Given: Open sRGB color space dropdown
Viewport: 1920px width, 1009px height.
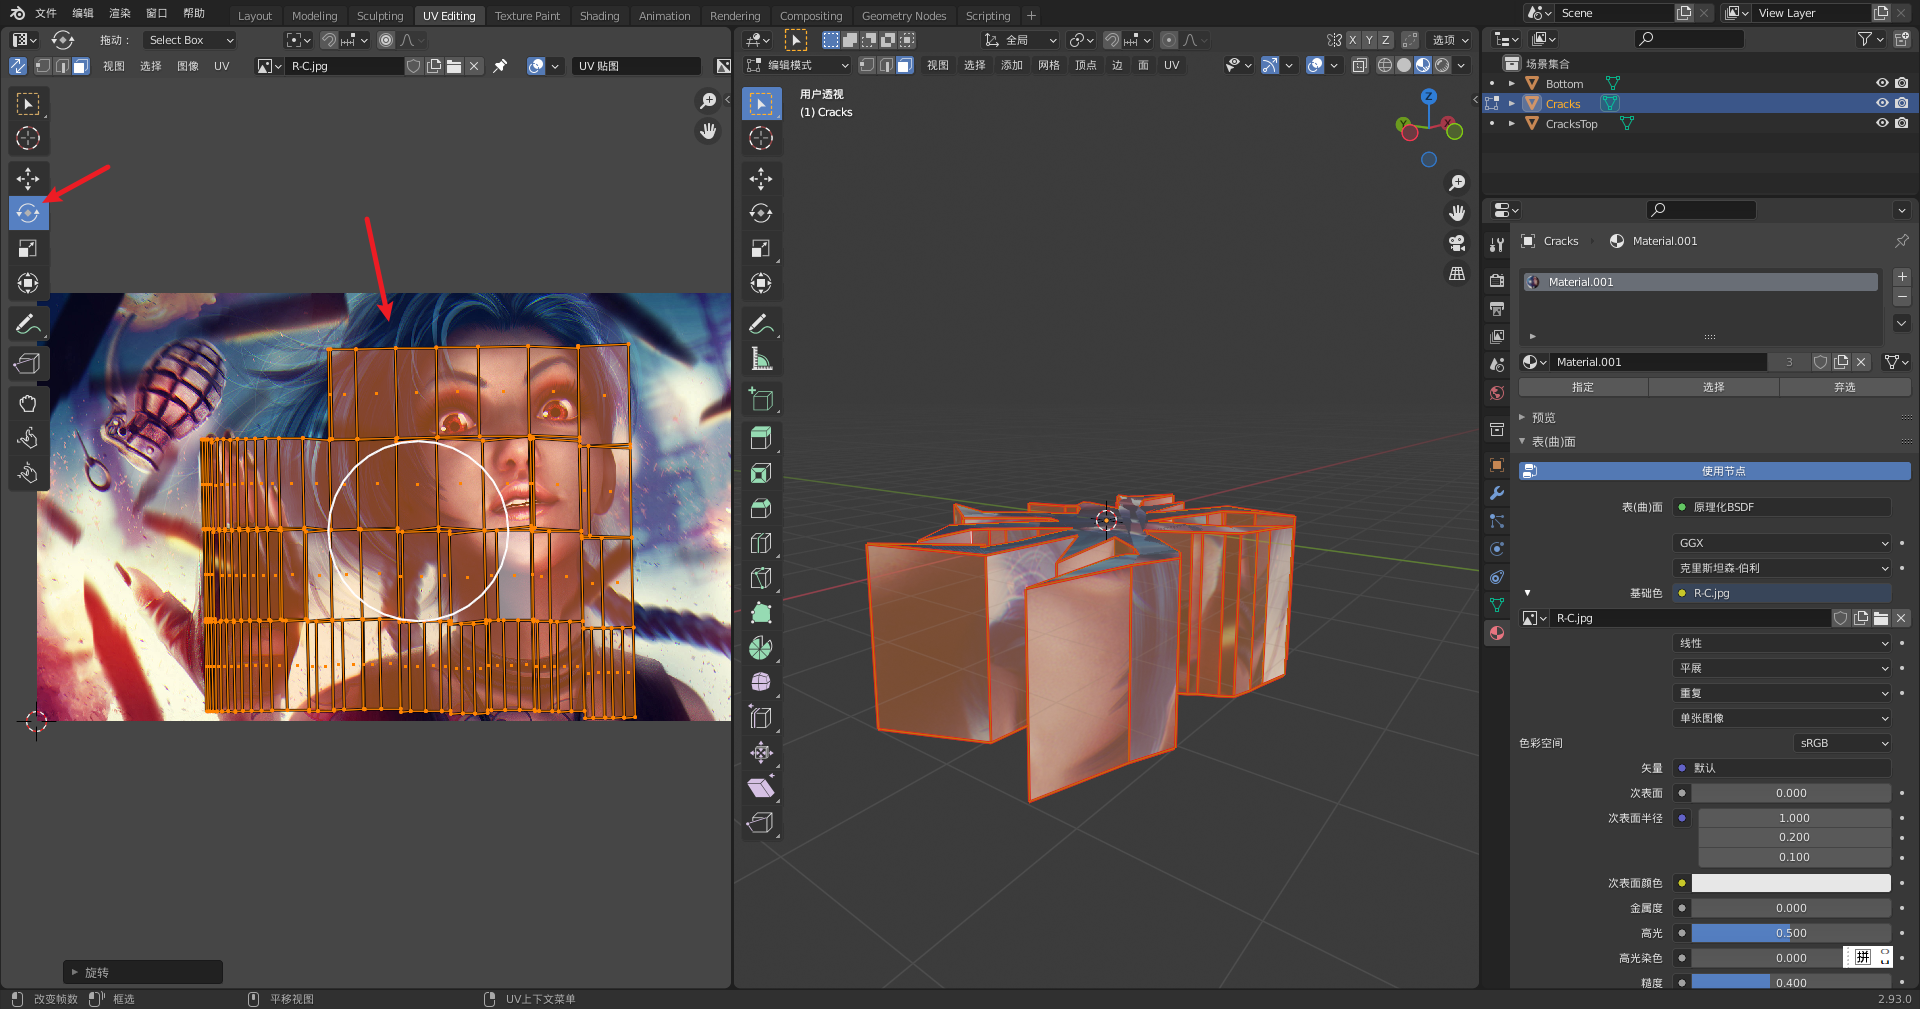Looking at the screenshot, I should coord(1843,743).
